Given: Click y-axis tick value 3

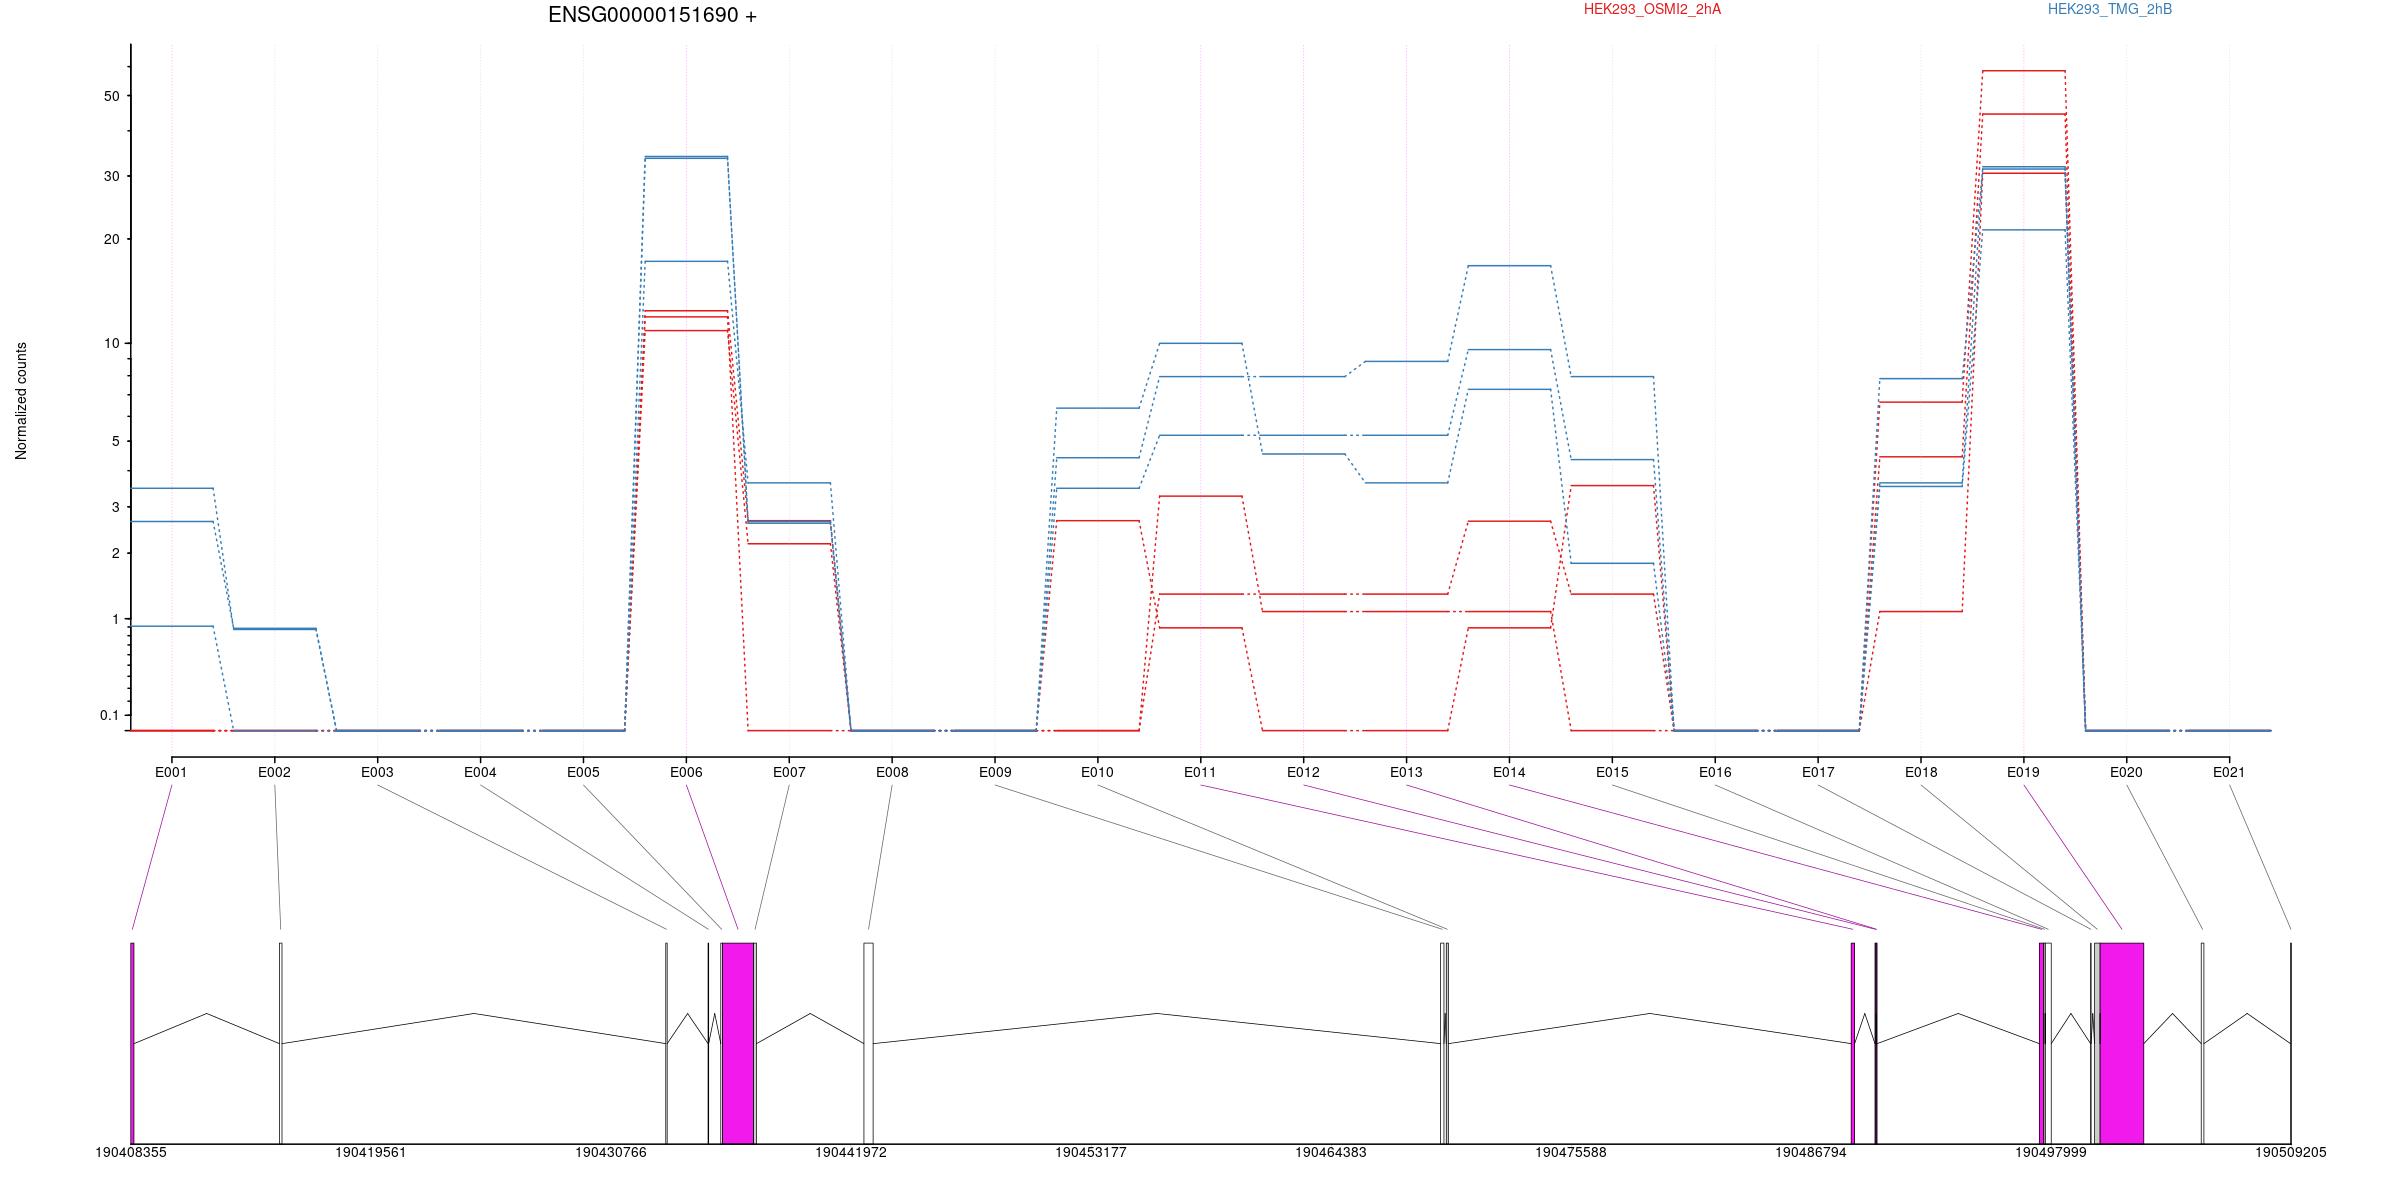Looking at the screenshot, I should click(115, 507).
